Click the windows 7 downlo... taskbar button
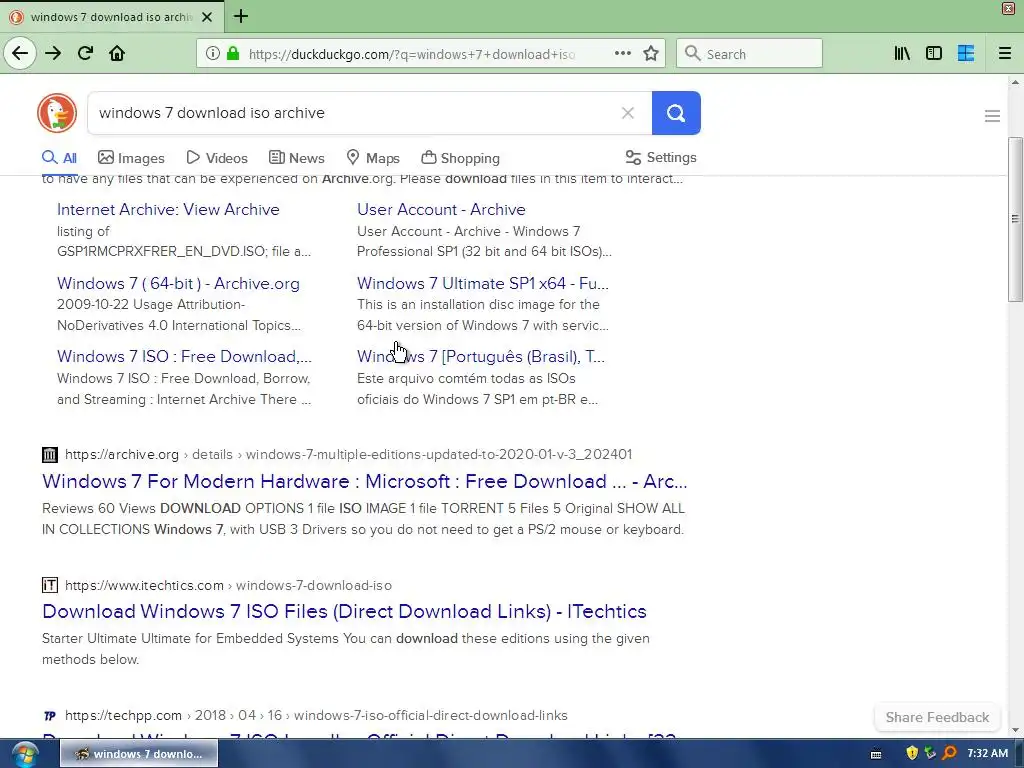 click(139, 754)
